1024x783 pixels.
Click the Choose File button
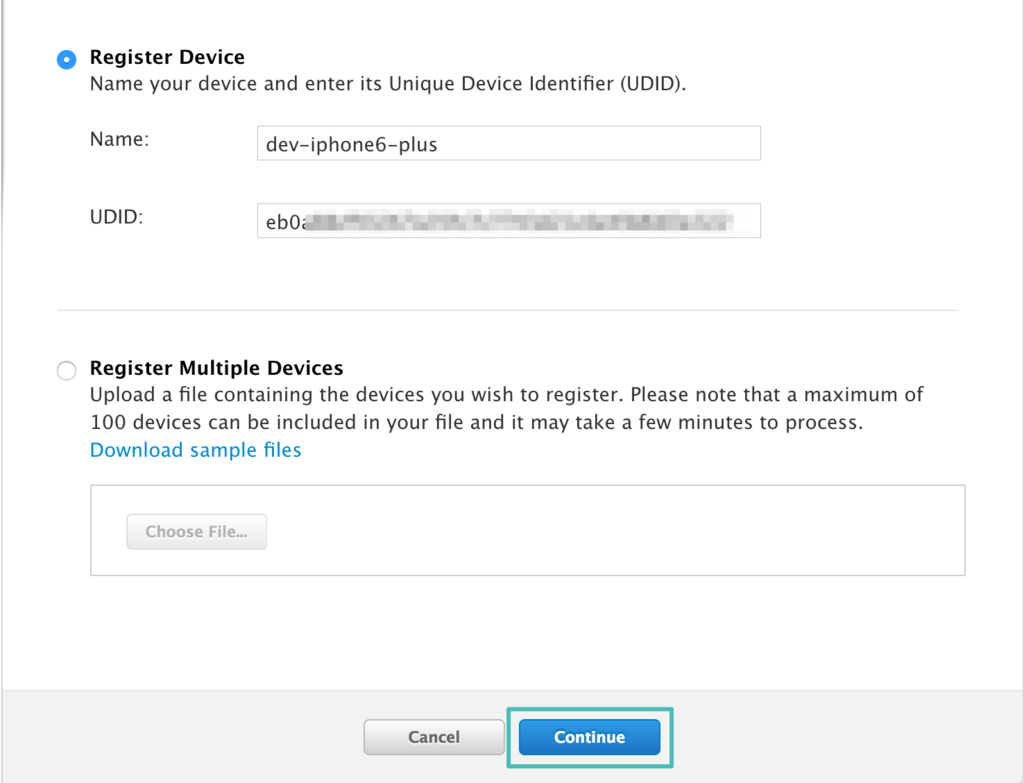tap(197, 532)
